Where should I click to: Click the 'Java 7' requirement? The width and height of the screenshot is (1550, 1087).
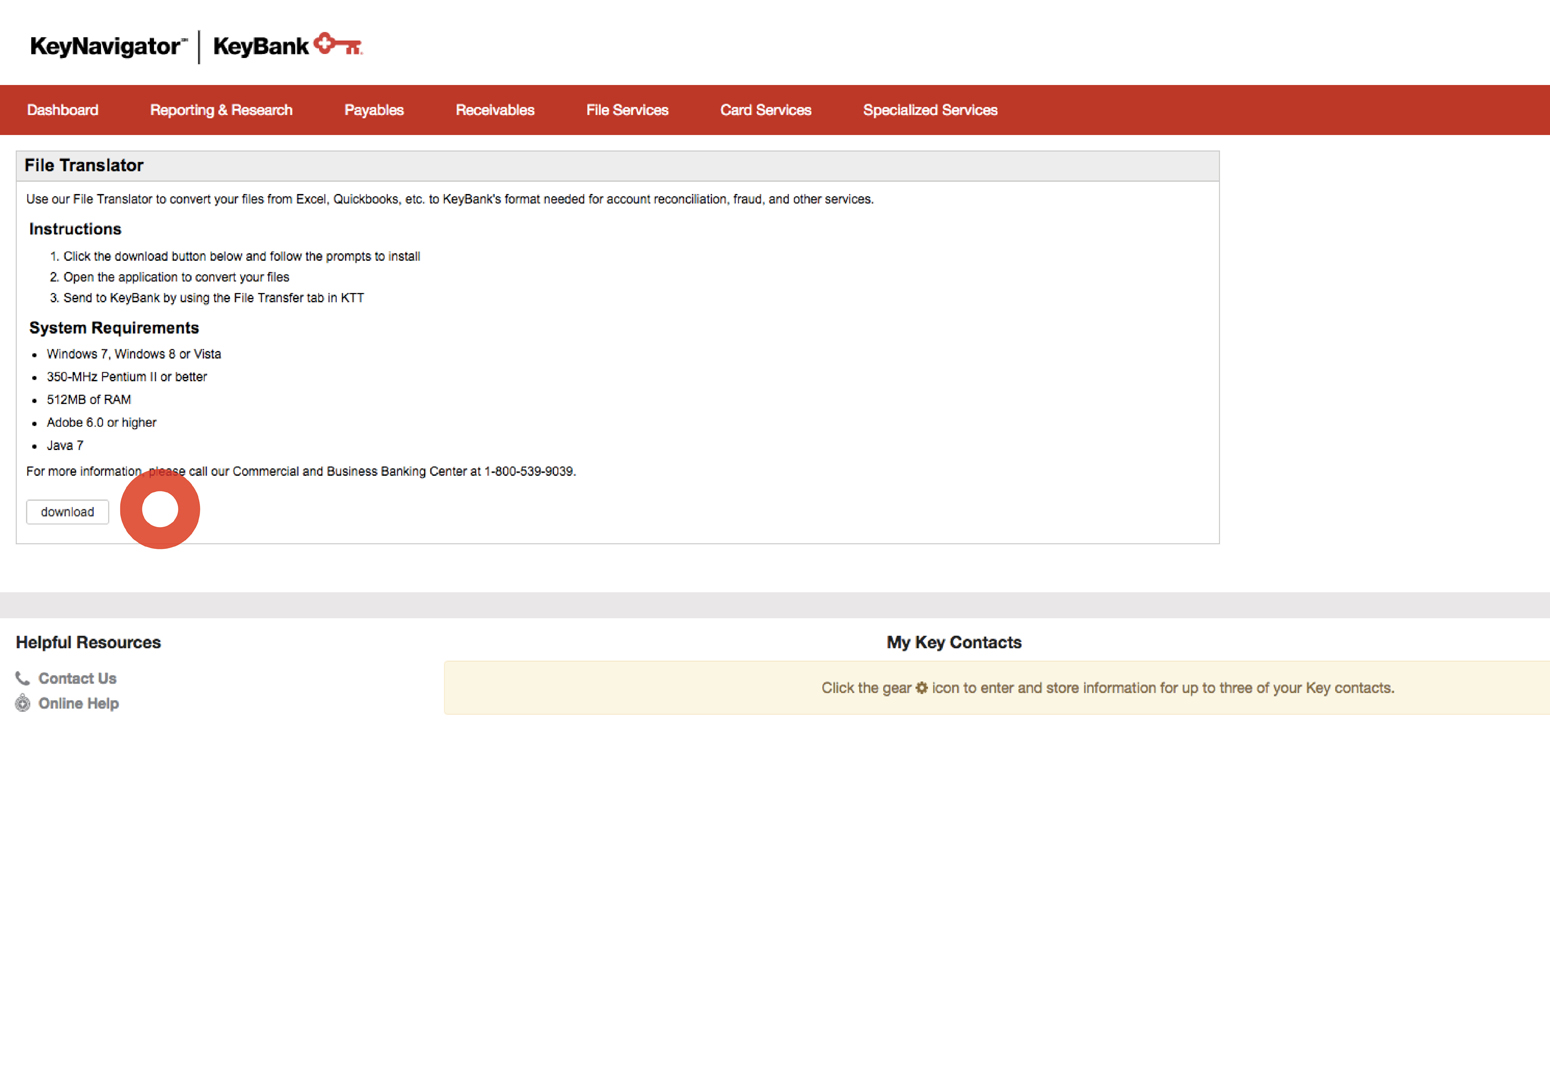point(65,445)
